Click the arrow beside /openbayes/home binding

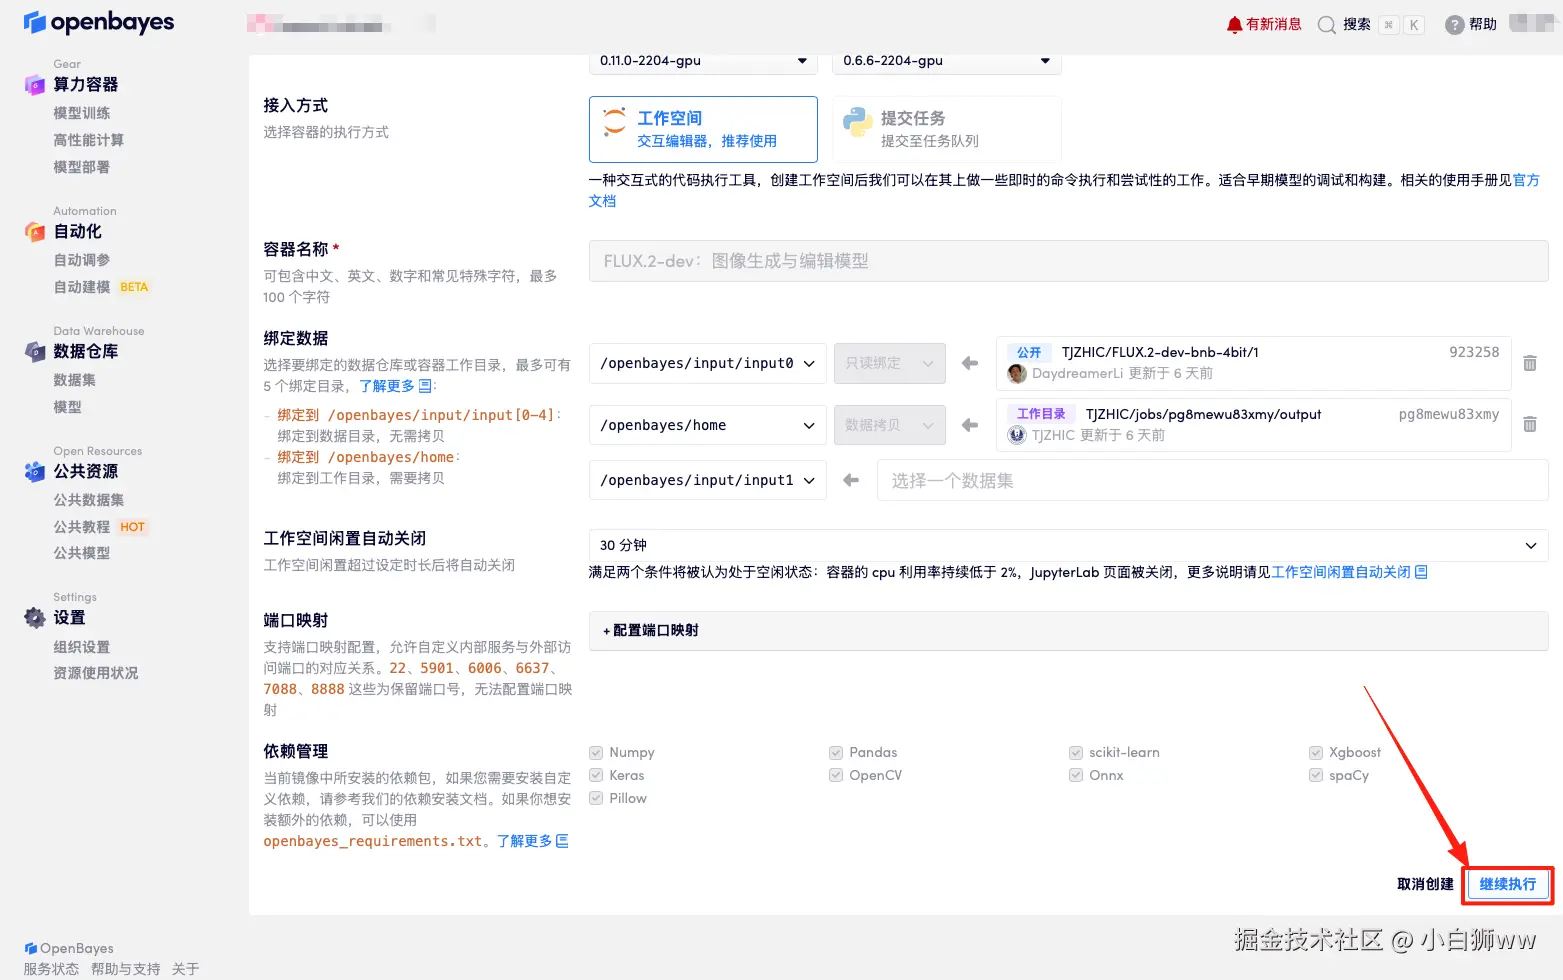(970, 425)
